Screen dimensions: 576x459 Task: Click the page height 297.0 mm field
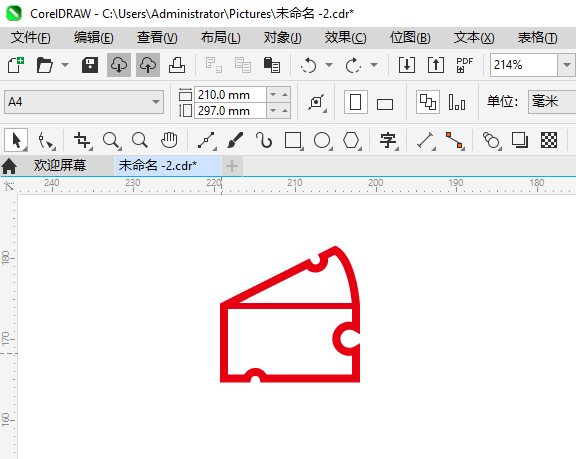230,111
